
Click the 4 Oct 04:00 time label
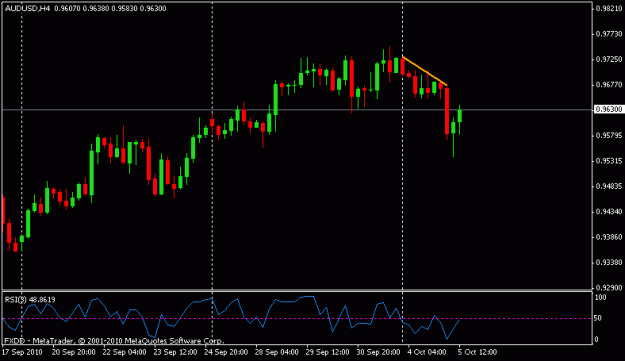click(427, 352)
